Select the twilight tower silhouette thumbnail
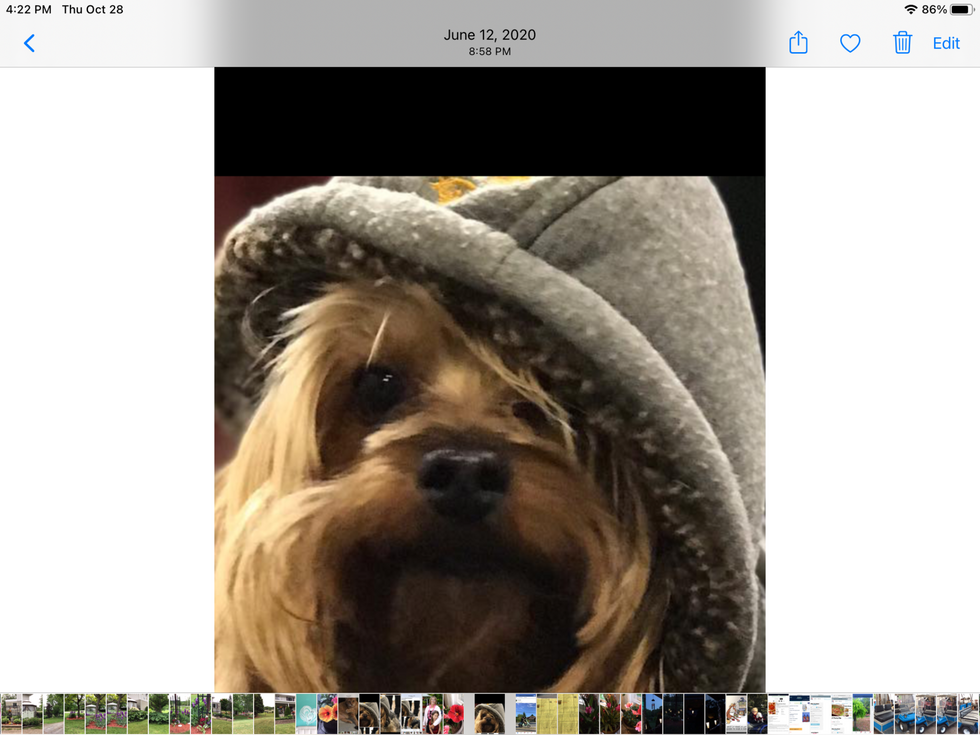Viewport: 980px width, 735px height. click(x=652, y=714)
